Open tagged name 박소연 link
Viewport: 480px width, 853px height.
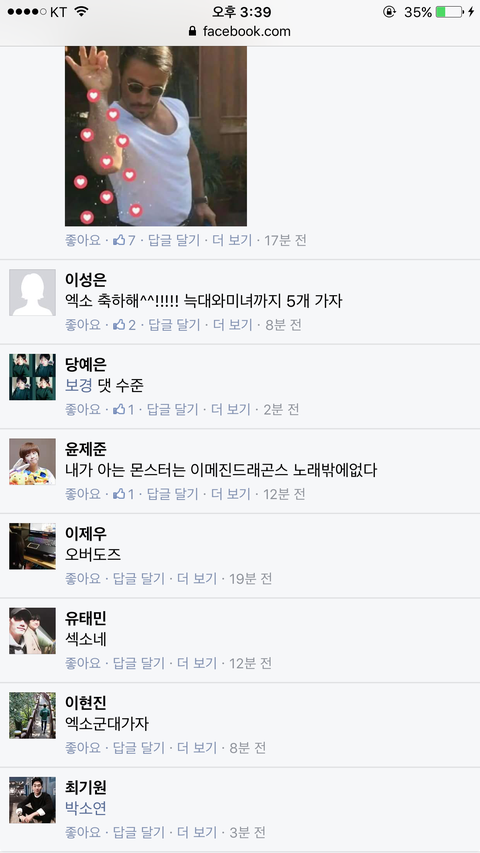click(x=86, y=808)
